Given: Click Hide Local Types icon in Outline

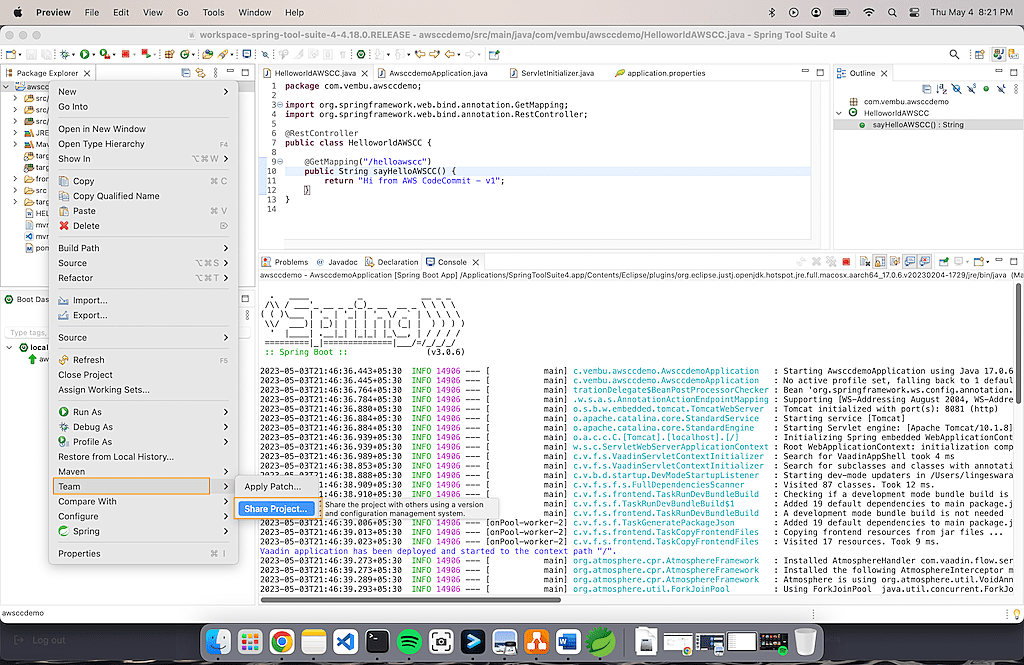Looking at the screenshot, I should click(1000, 89).
